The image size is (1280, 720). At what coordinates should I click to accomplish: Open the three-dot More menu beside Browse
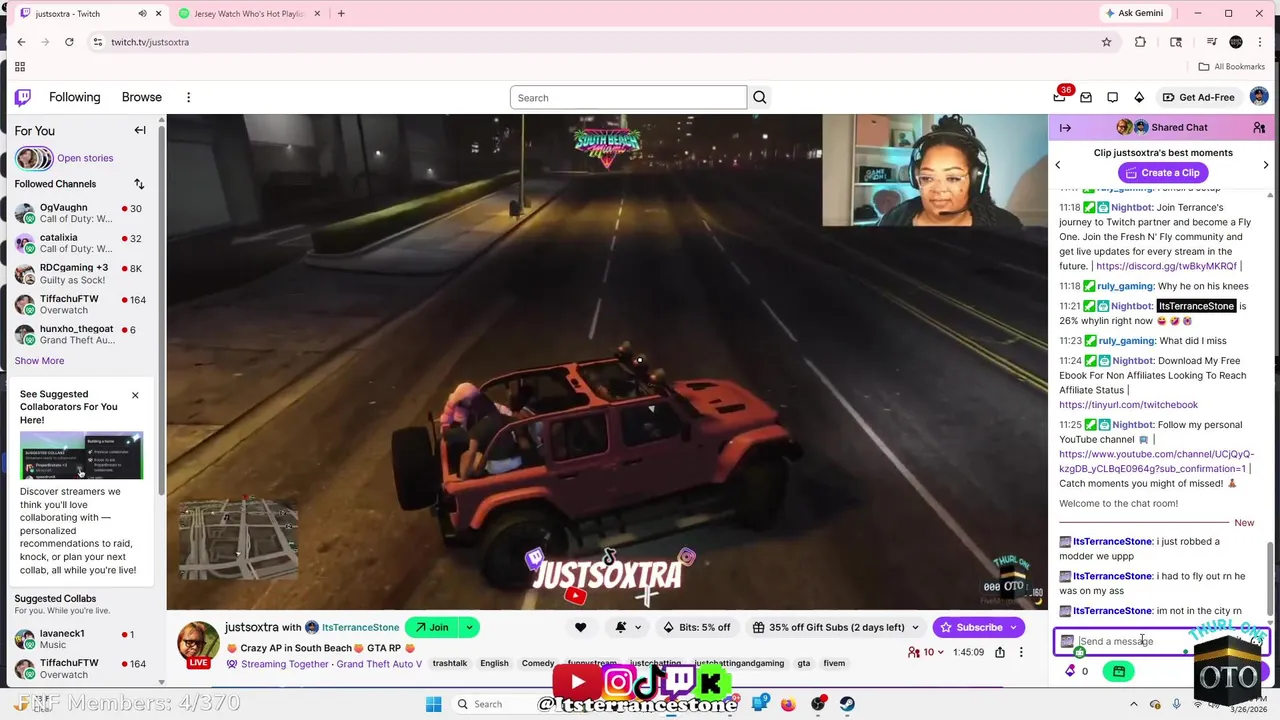pyautogui.click(x=188, y=97)
